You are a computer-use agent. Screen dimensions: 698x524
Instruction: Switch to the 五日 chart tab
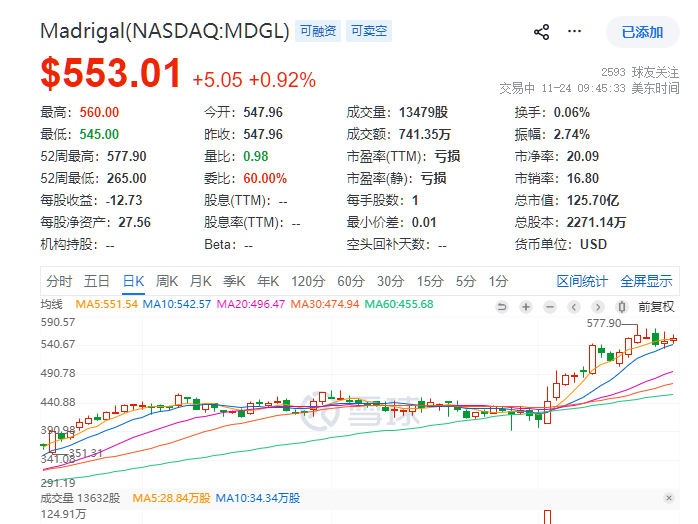[97, 281]
